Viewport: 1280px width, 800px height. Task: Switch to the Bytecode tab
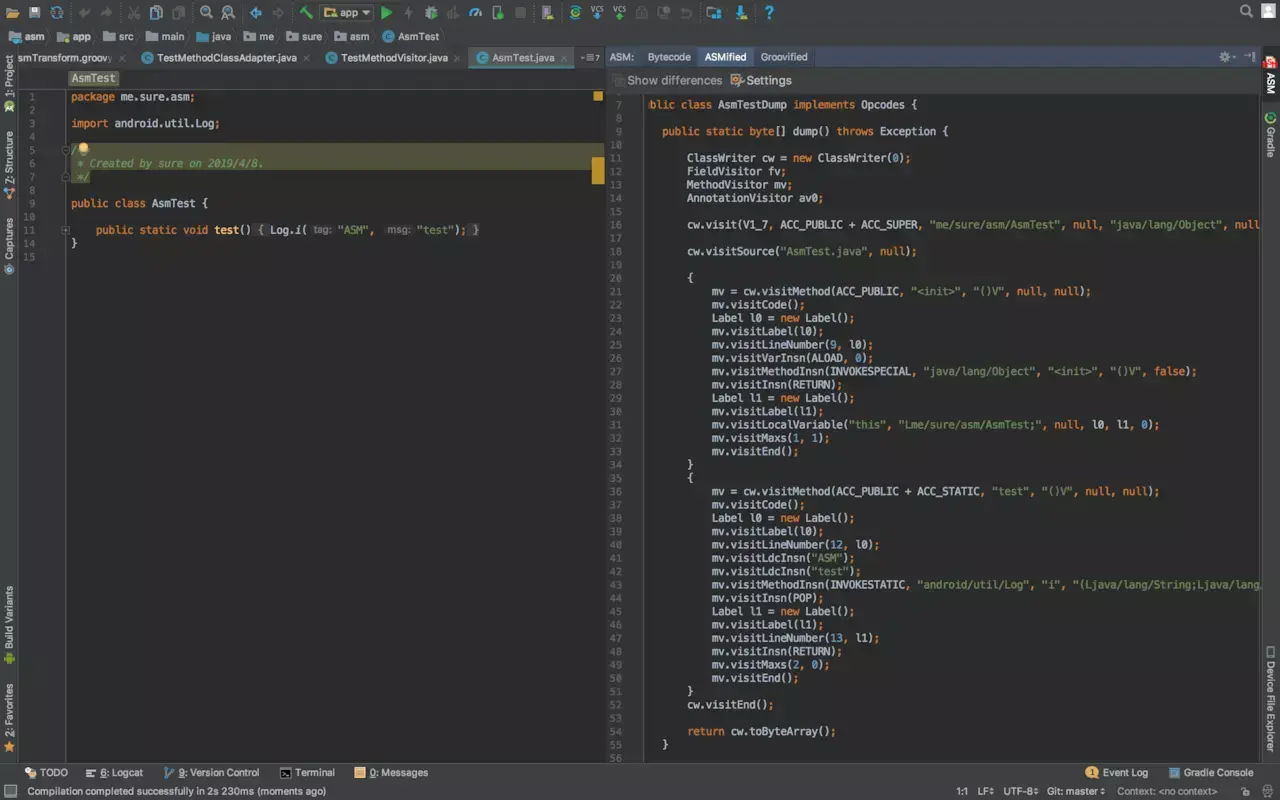(669, 57)
